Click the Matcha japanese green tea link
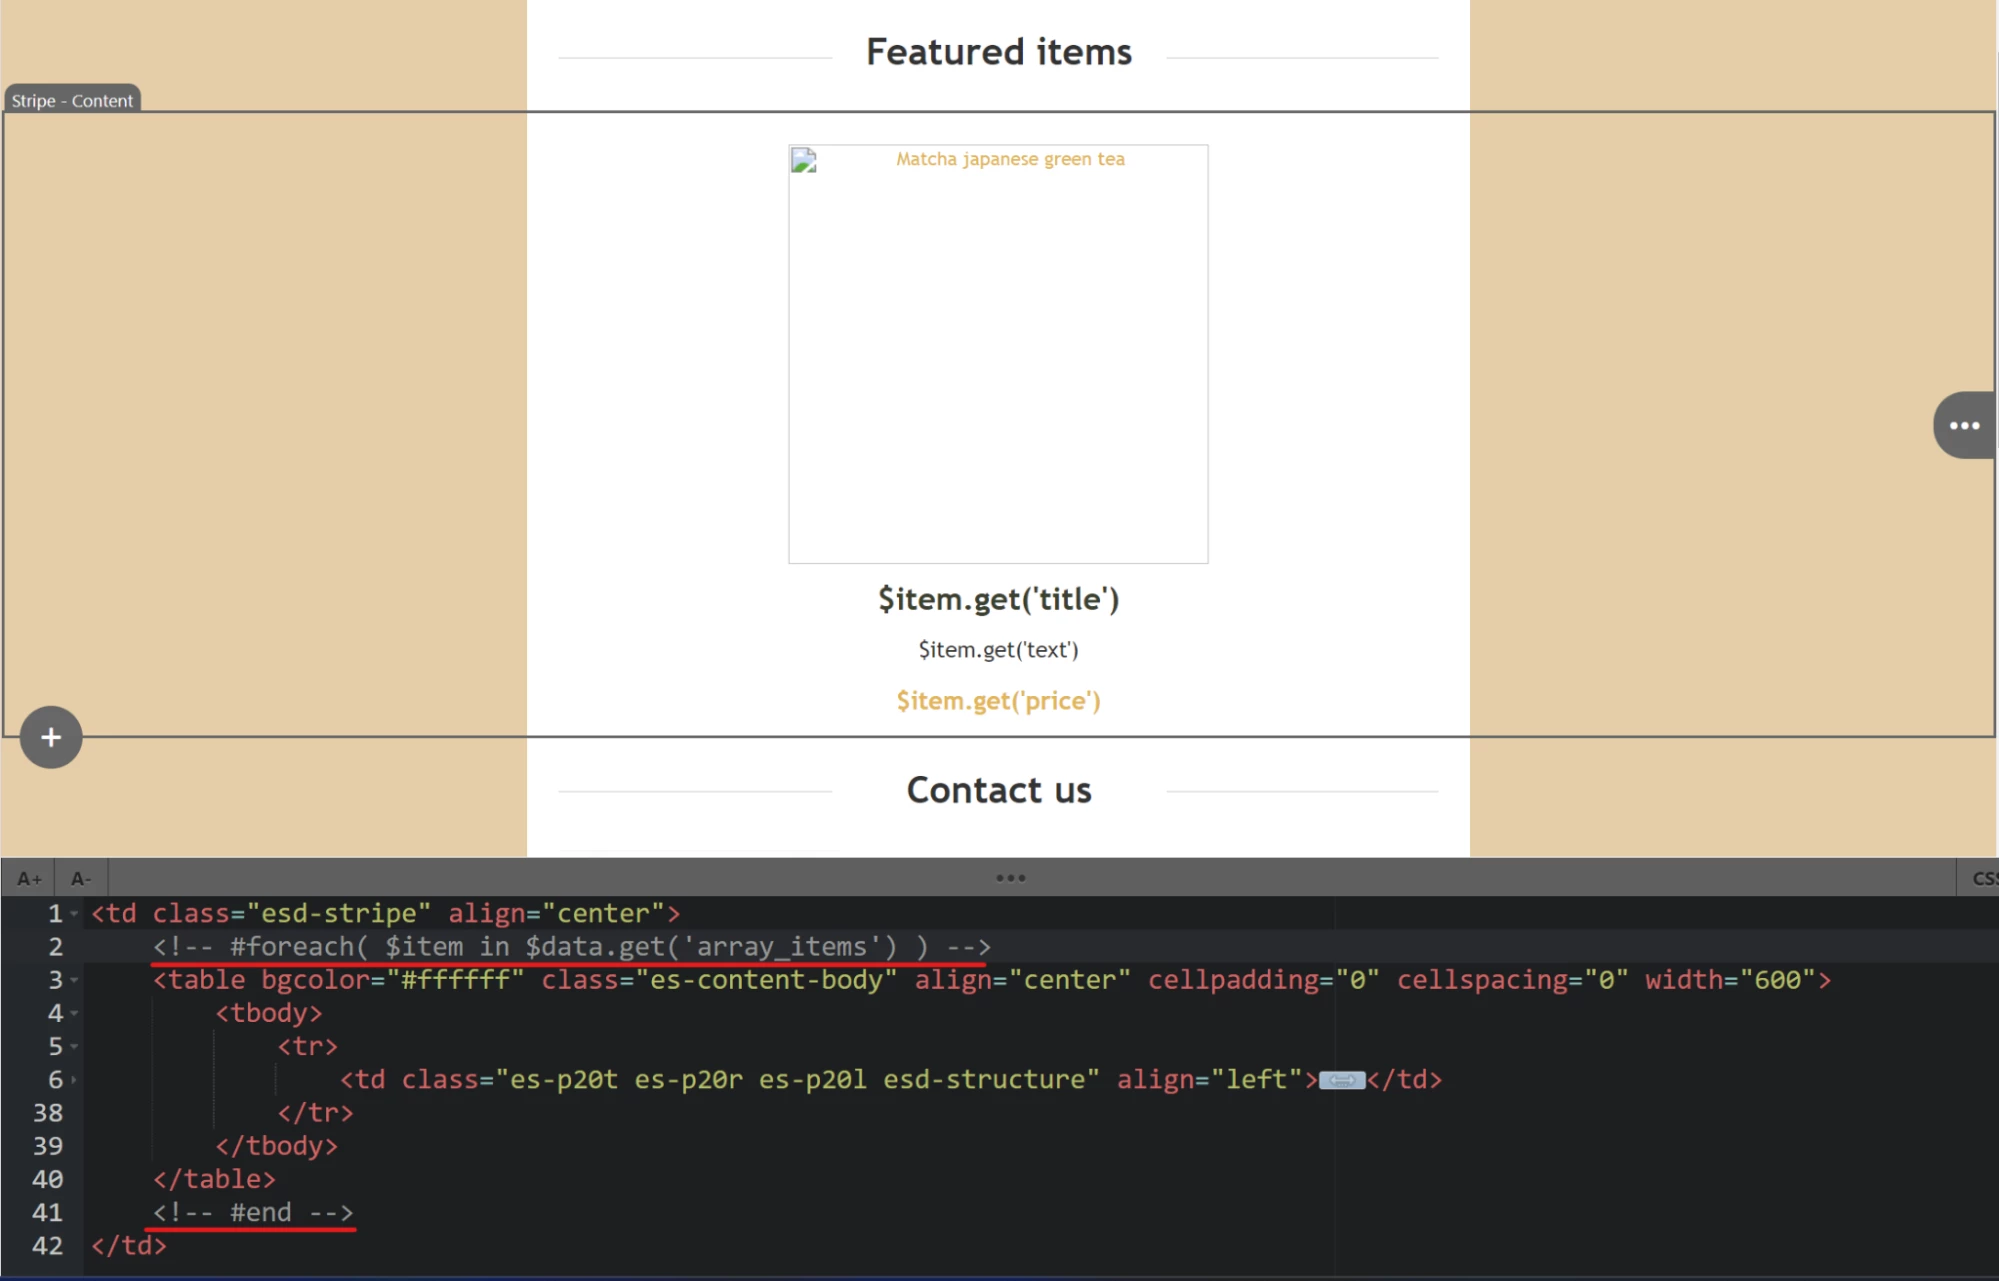 (1009, 159)
